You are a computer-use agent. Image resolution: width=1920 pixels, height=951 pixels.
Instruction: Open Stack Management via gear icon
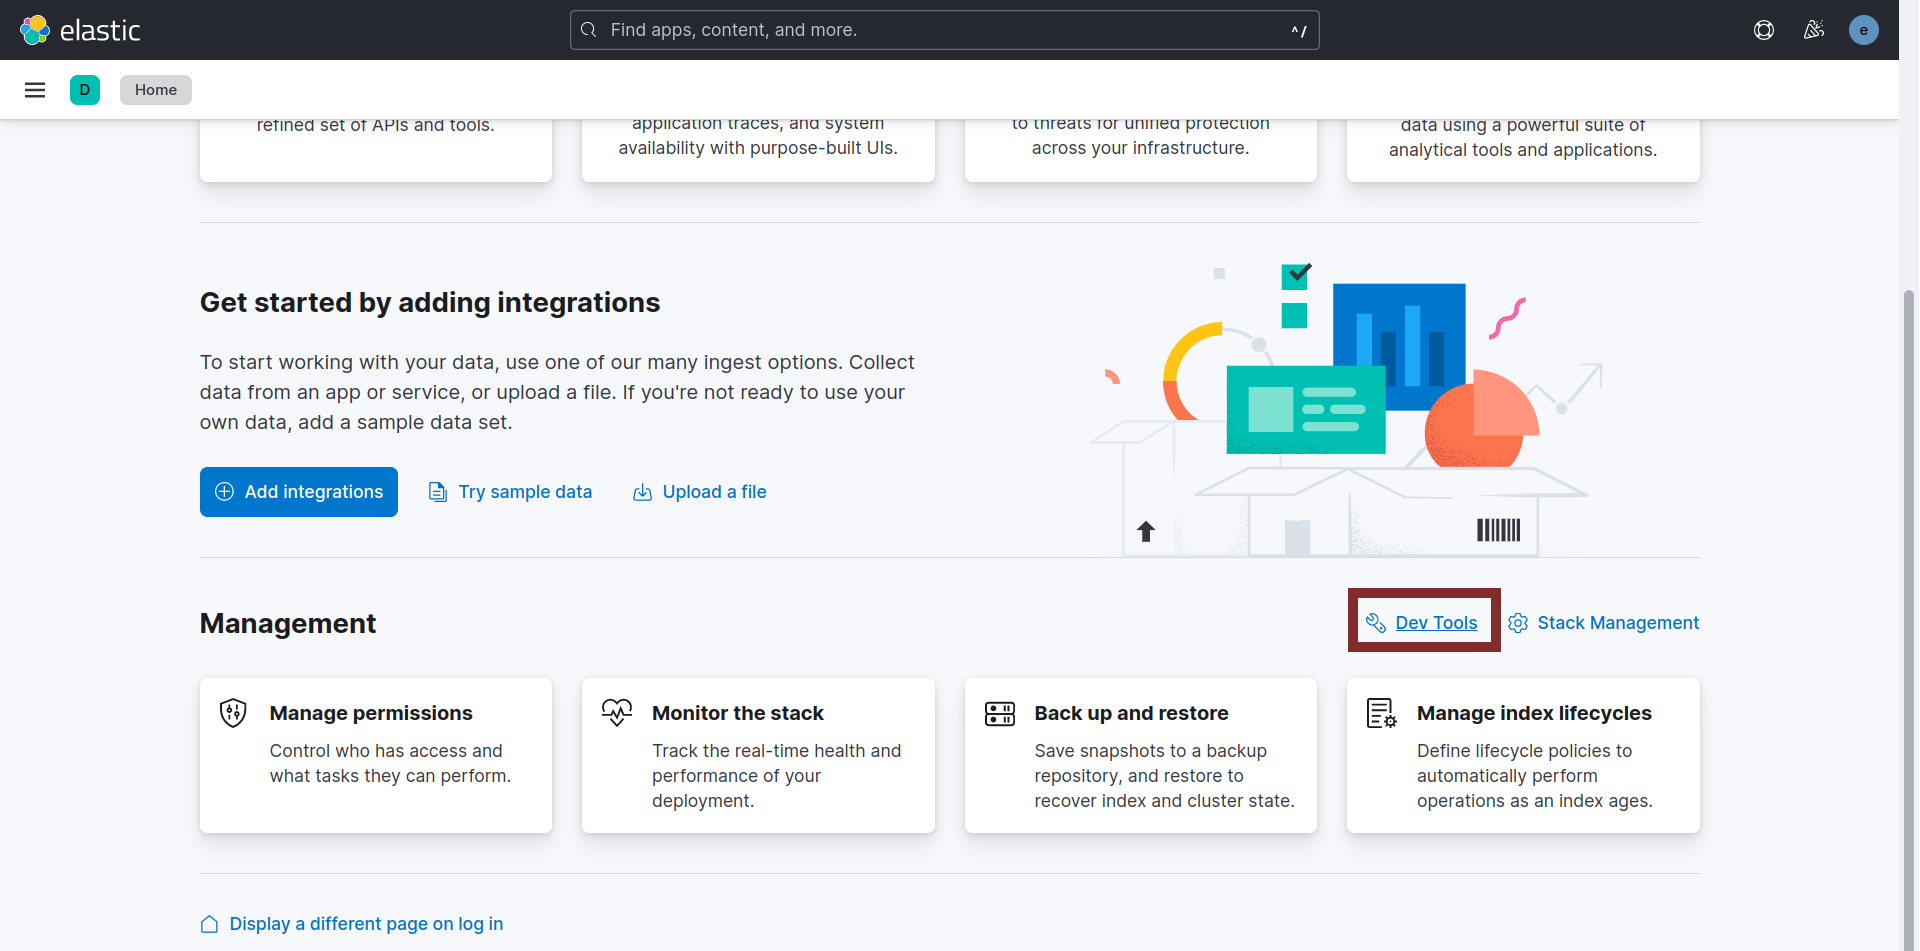(1518, 622)
